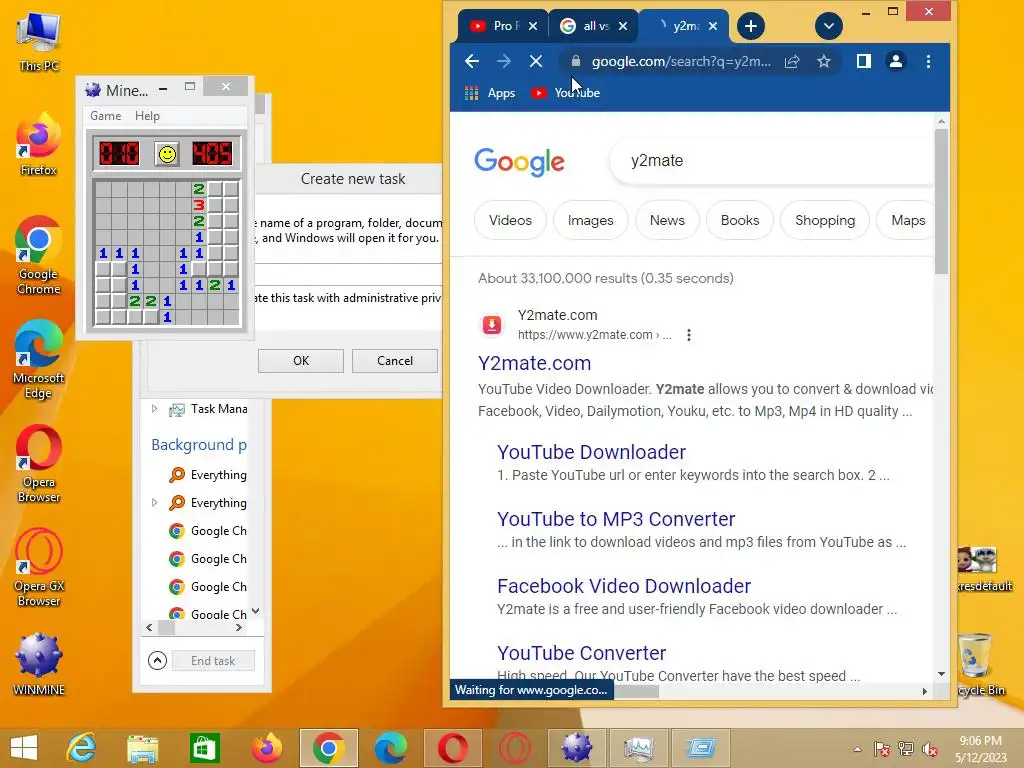This screenshot has height=768, width=1024.
Task: Switch to Opera on taskbar
Action: 453,748
